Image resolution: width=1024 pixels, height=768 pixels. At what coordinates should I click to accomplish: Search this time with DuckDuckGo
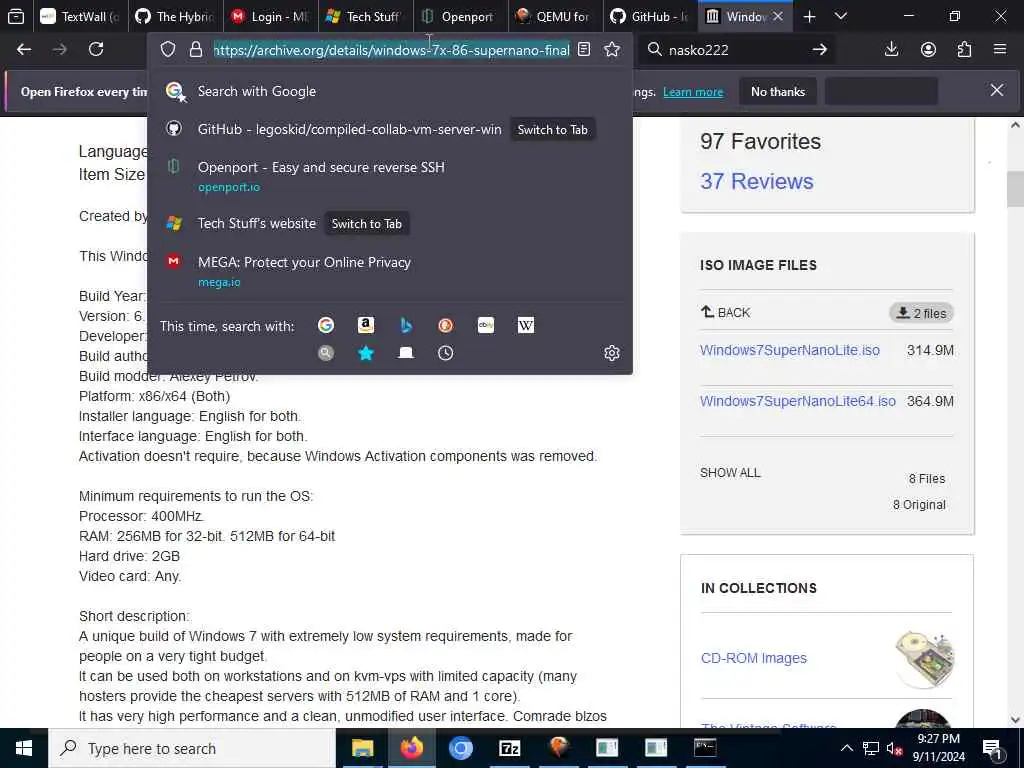tap(445, 325)
